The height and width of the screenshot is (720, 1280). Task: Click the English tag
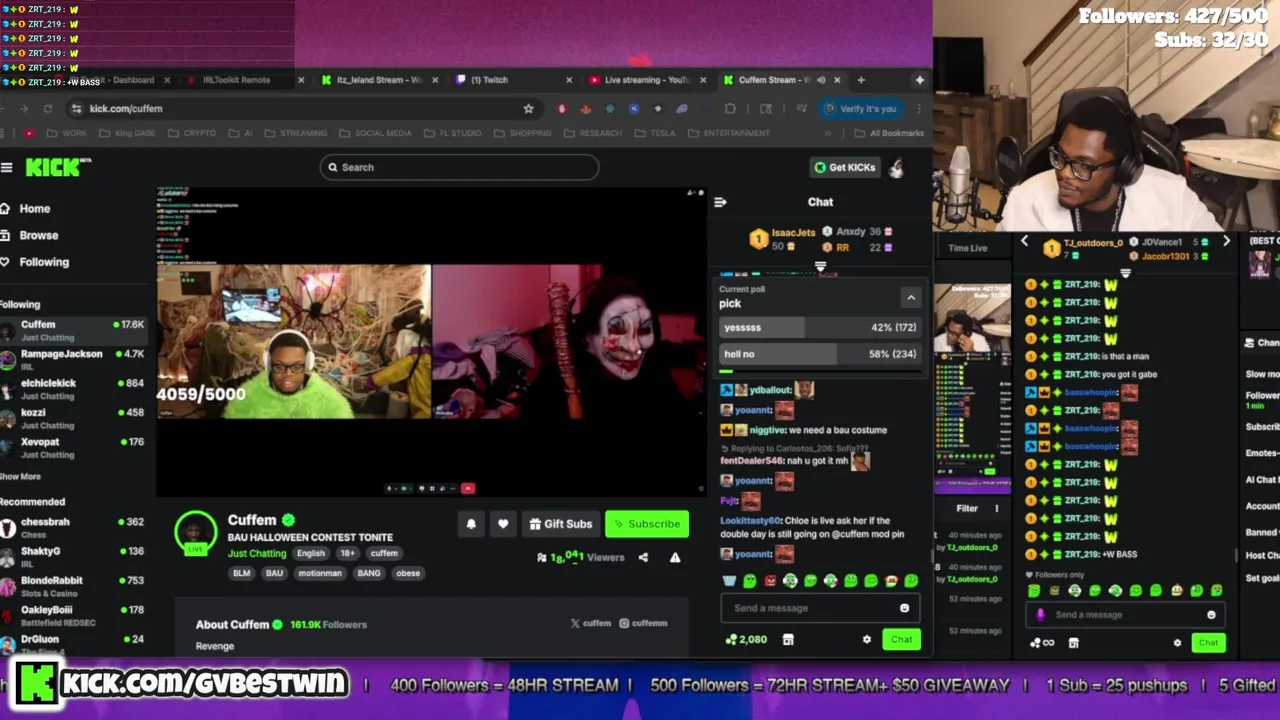pos(311,553)
